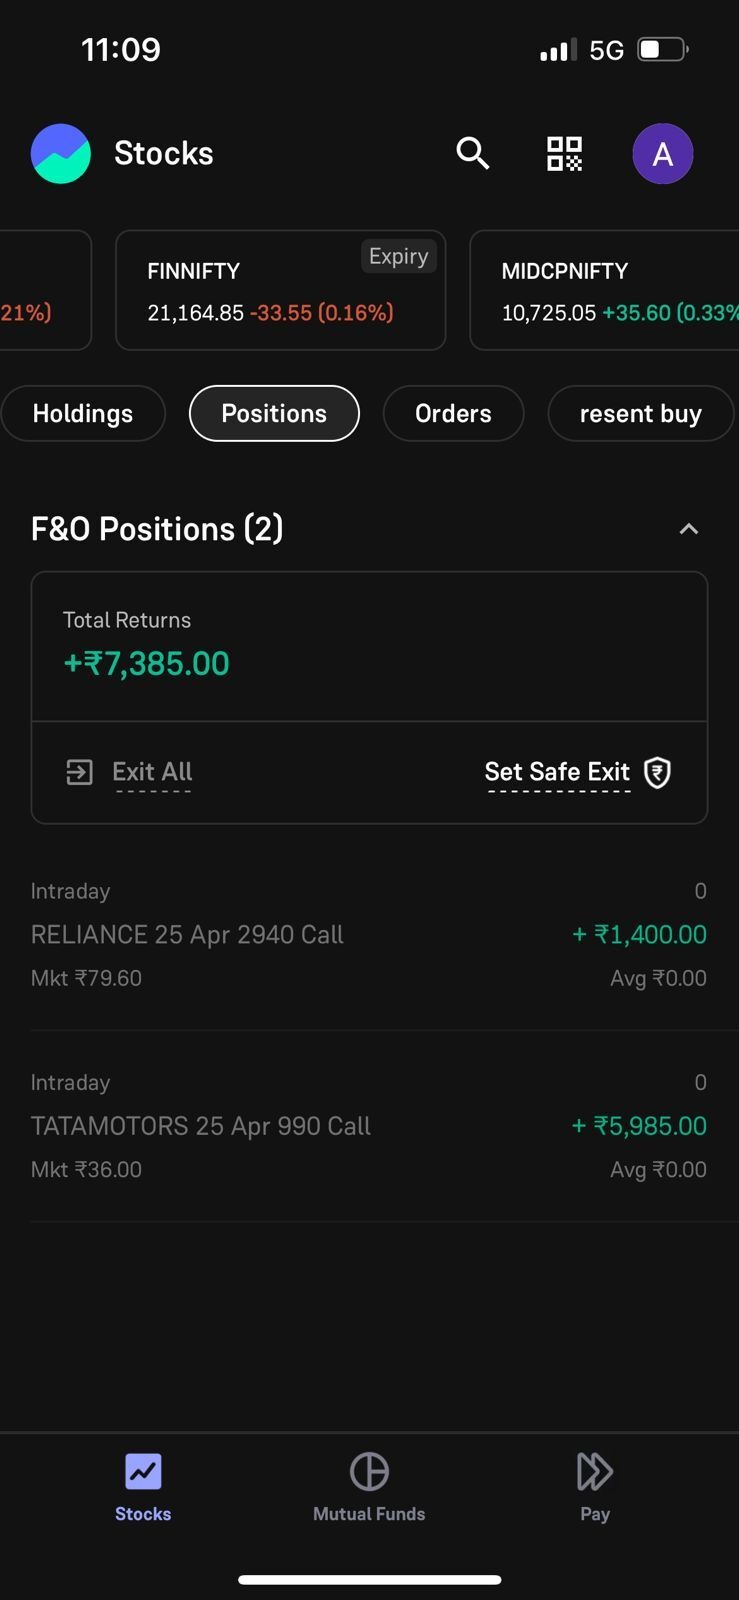Screen dimensions: 739x1600
Task: Switch to the Orders tab
Action: [x=453, y=414]
